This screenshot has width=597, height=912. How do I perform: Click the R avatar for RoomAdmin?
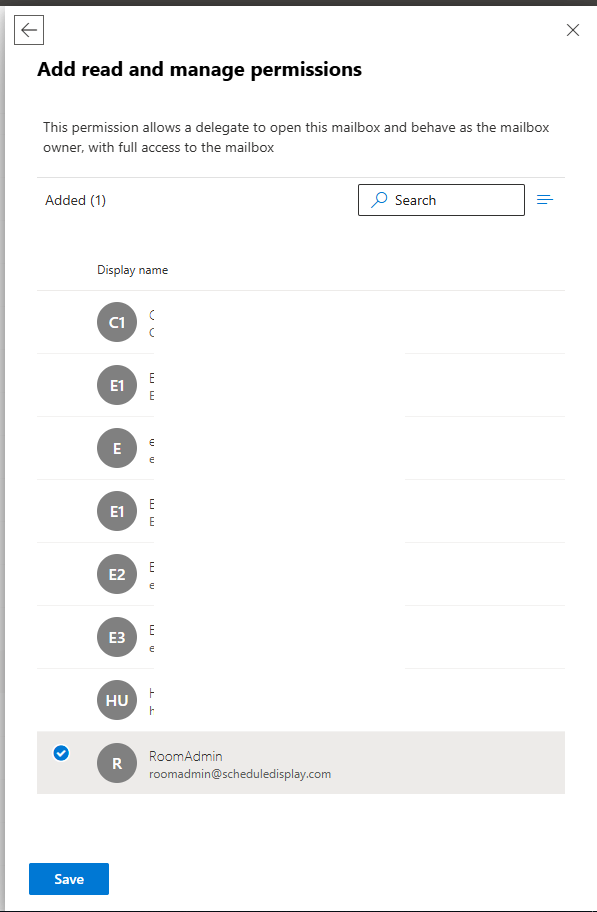(x=117, y=763)
